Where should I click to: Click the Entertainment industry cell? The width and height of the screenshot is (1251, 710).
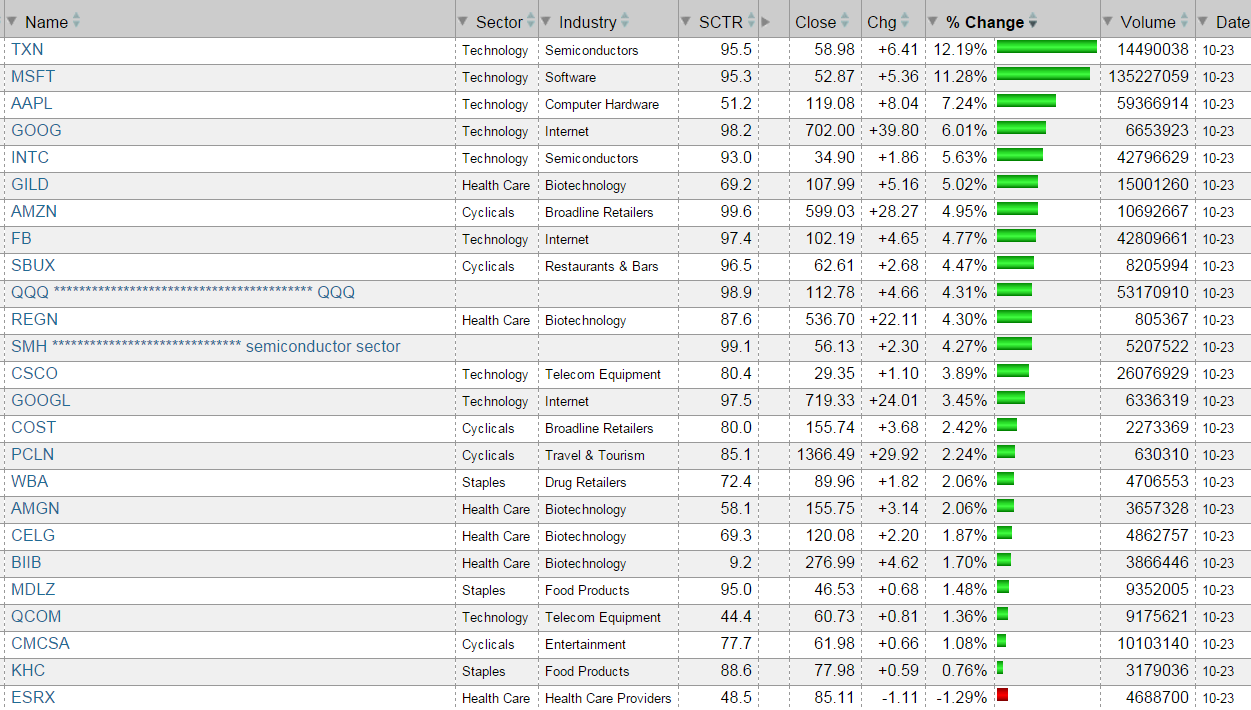click(x=586, y=644)
